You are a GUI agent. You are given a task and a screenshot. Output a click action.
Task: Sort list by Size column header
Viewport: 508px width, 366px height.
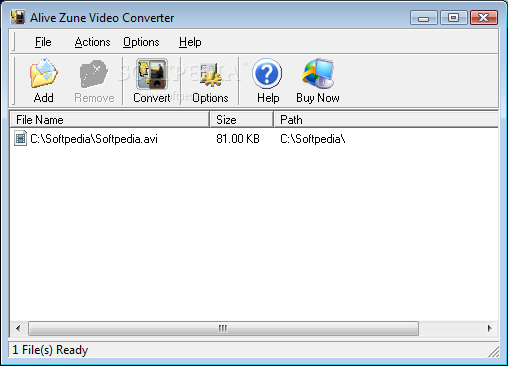pyautogui.click(x=242, y=120)
